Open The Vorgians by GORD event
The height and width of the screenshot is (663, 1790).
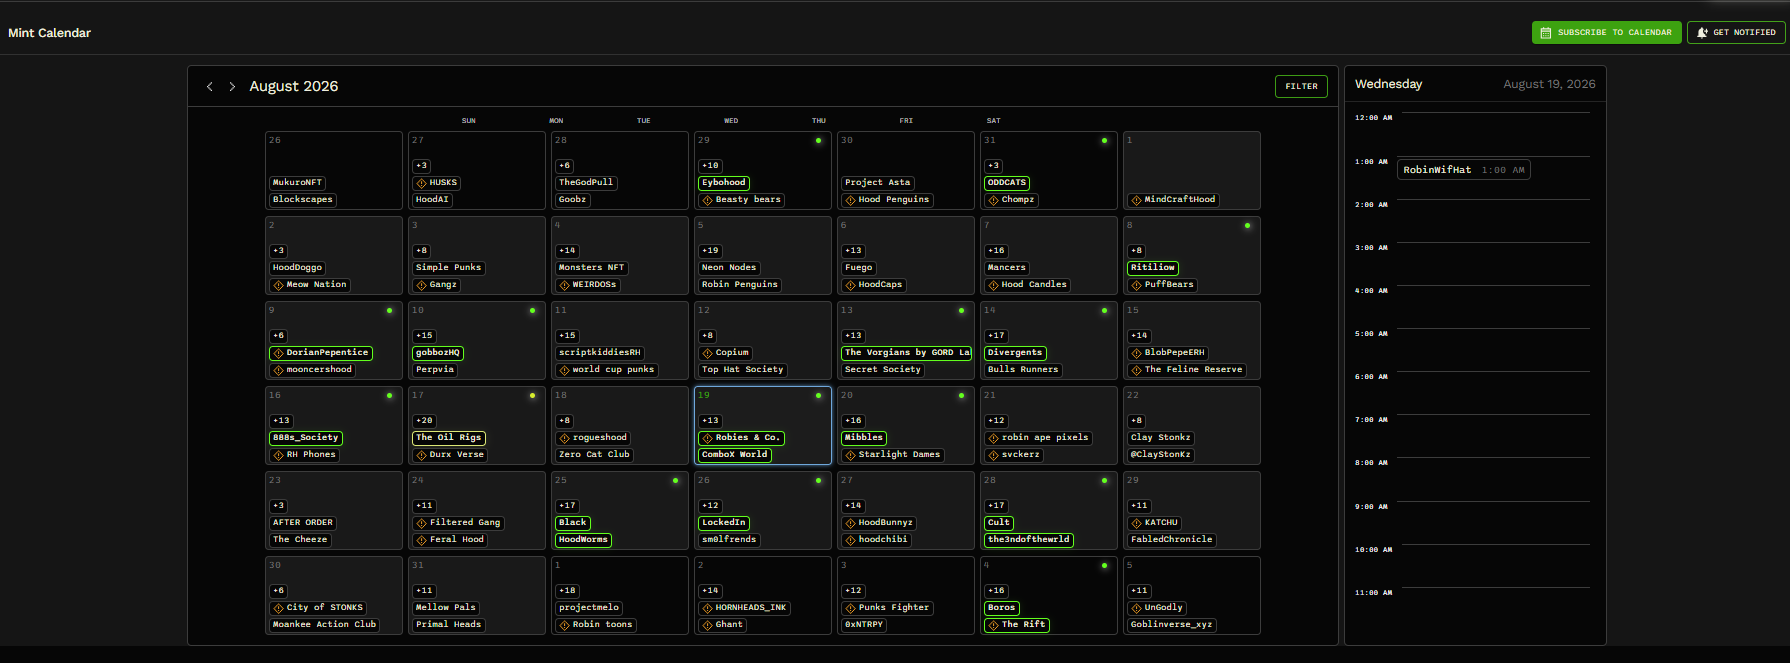[x=908, y=353]
